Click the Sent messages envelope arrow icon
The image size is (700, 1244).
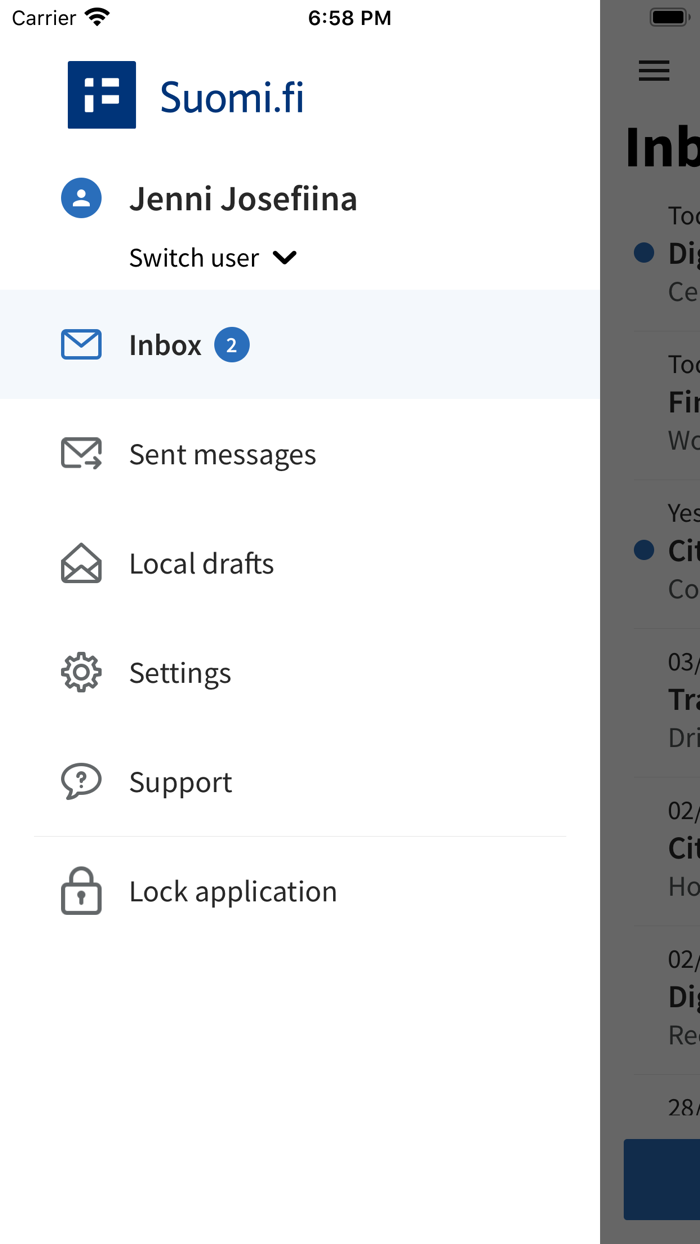[81, 454]
